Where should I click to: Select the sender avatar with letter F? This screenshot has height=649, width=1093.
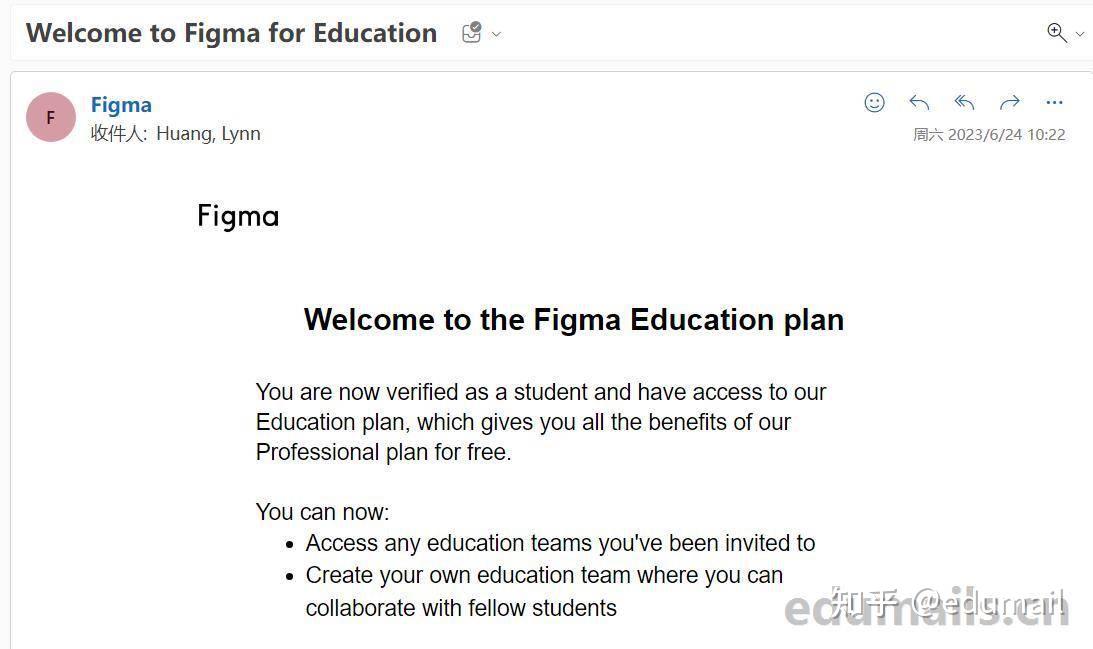click(50, 117)
